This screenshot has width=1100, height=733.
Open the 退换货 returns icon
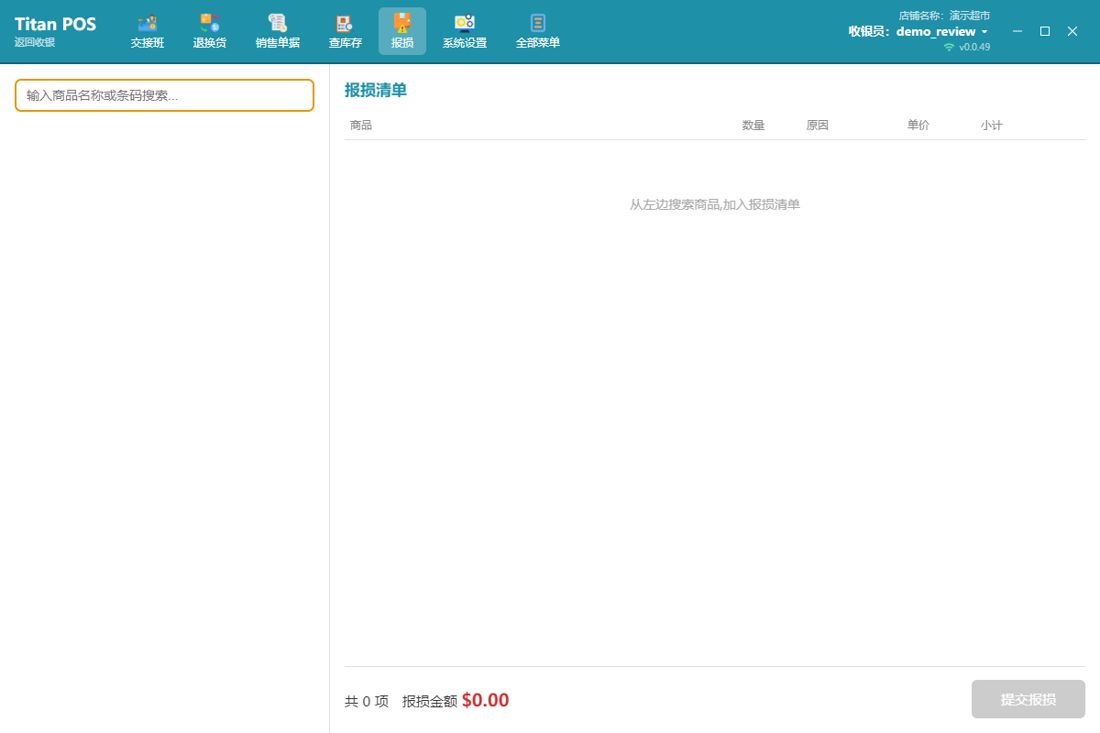pos(209,31)
